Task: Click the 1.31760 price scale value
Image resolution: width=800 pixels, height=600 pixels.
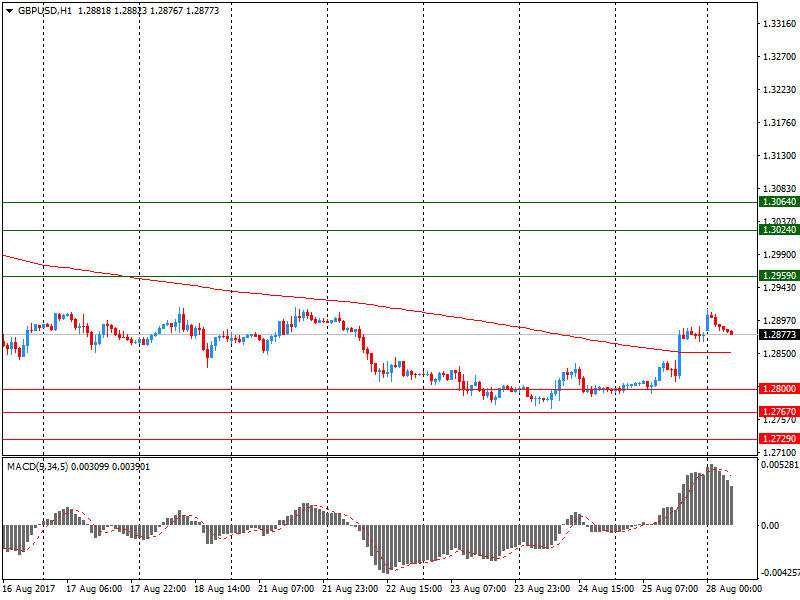Action: coord(779,122)
